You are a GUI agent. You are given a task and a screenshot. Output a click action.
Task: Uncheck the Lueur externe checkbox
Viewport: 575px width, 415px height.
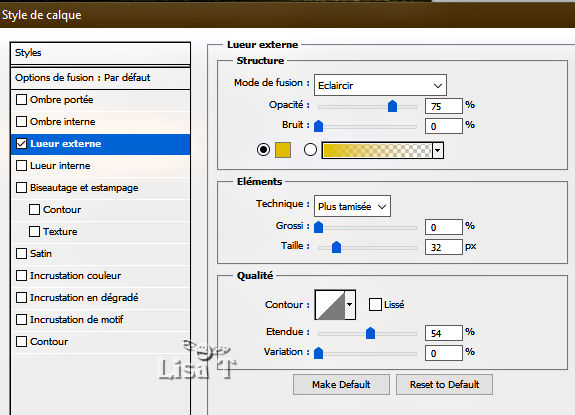click(x=22, y=143)
